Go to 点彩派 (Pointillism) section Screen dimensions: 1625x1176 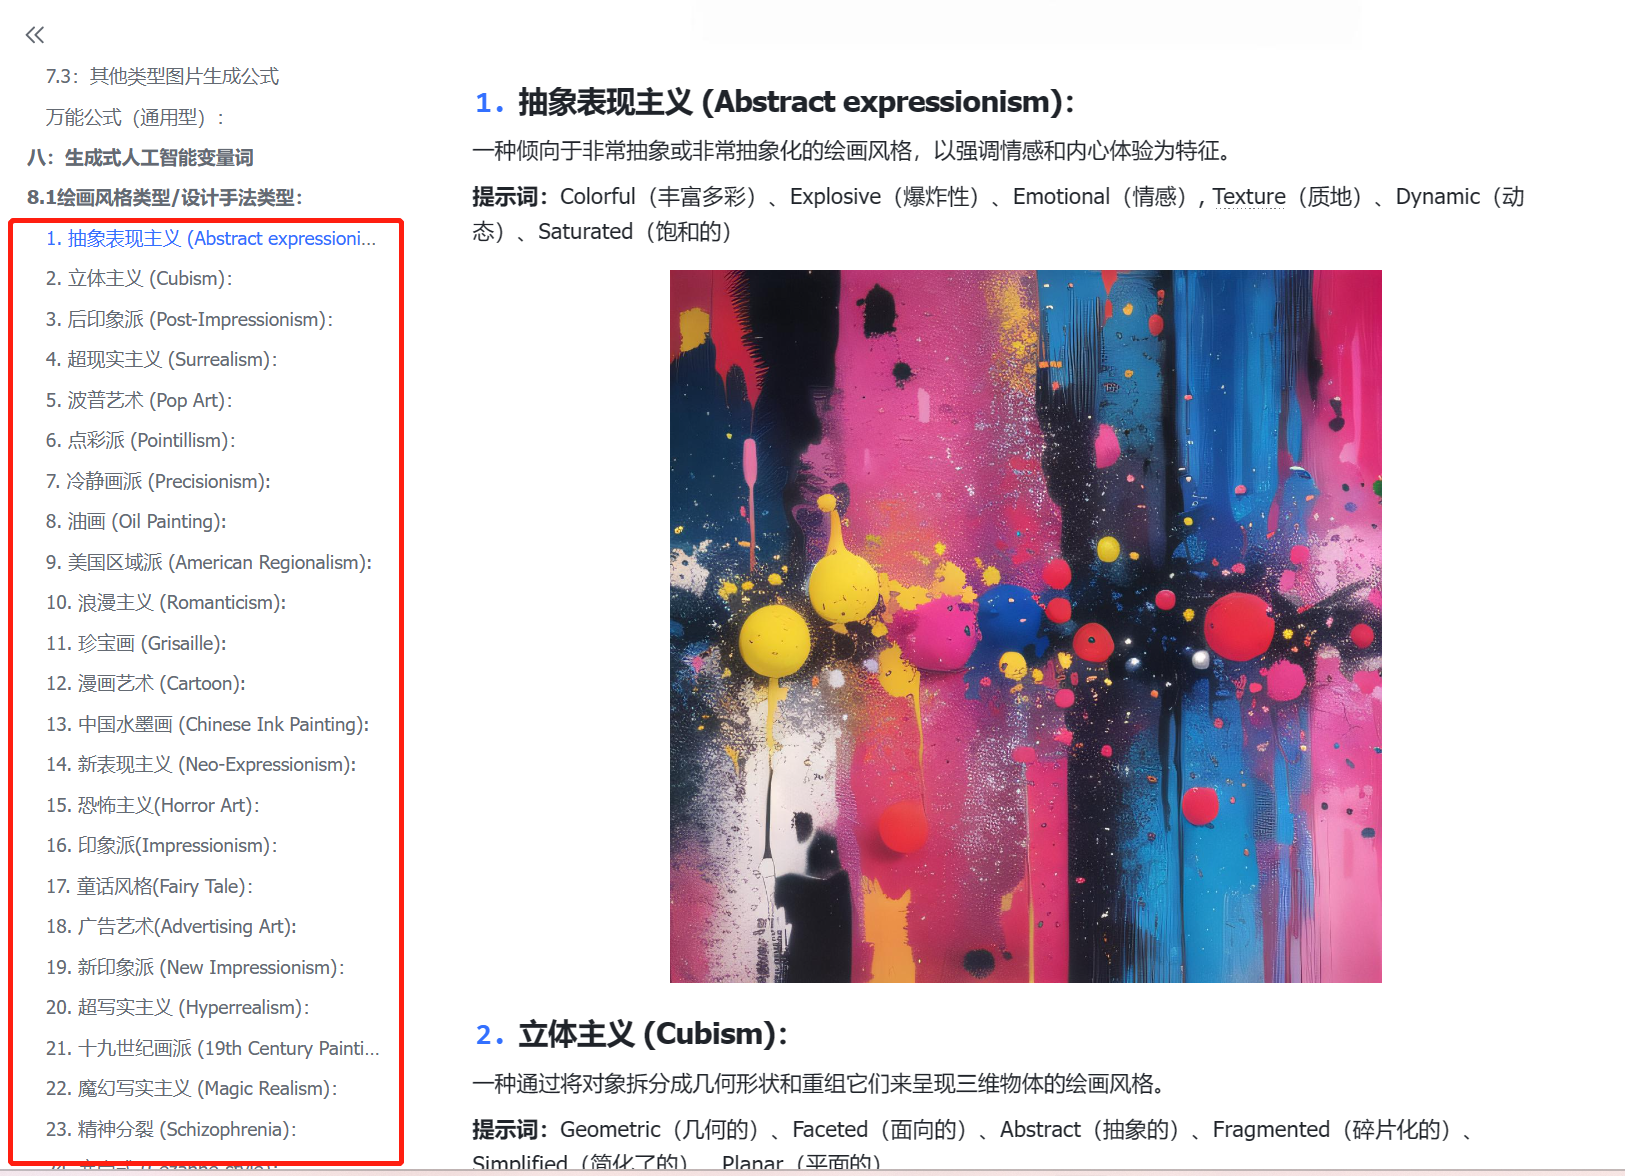click(x=141, y=440)
